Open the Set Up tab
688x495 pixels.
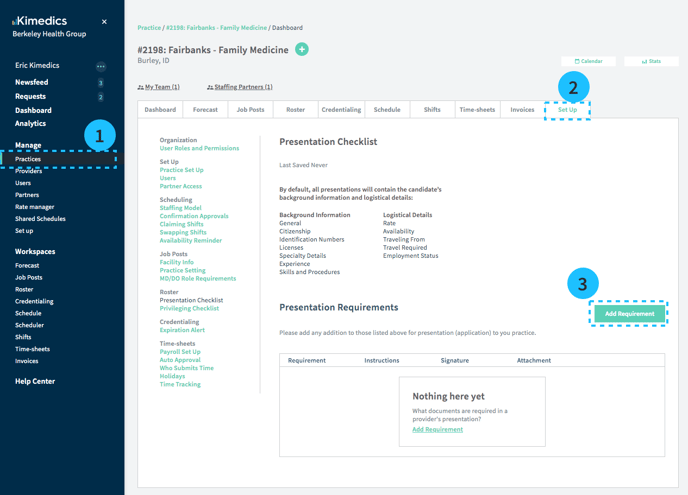click(567, 110)
